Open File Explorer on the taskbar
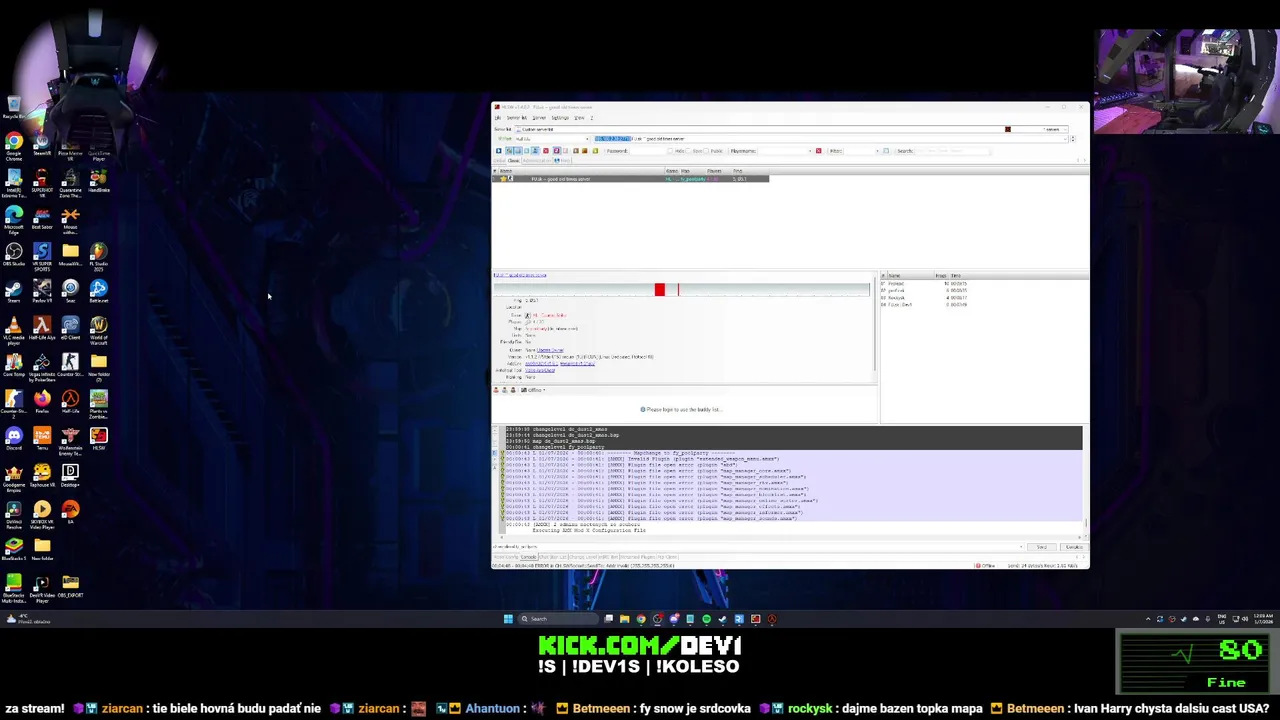The image size is (1280, 720). tap(624, 619)
